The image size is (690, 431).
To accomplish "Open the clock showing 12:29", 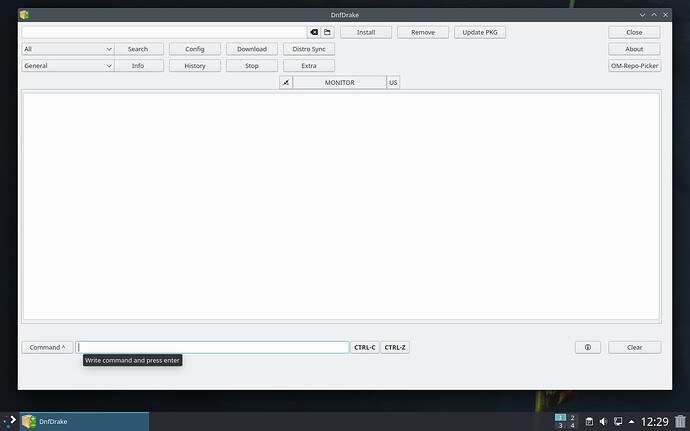I will 654,422.
